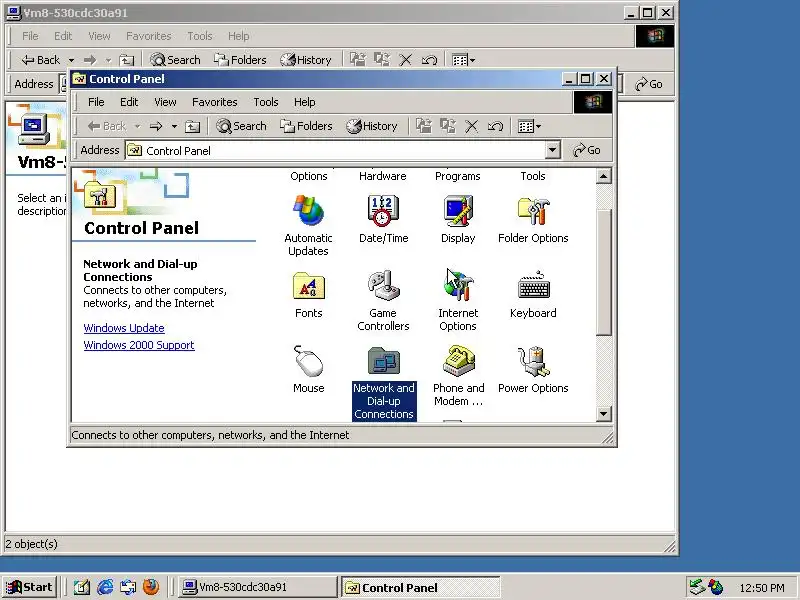The height and width of the screenshot is (600, 800).
Task: Click the network connection tray icon
Action: point(696,587)
